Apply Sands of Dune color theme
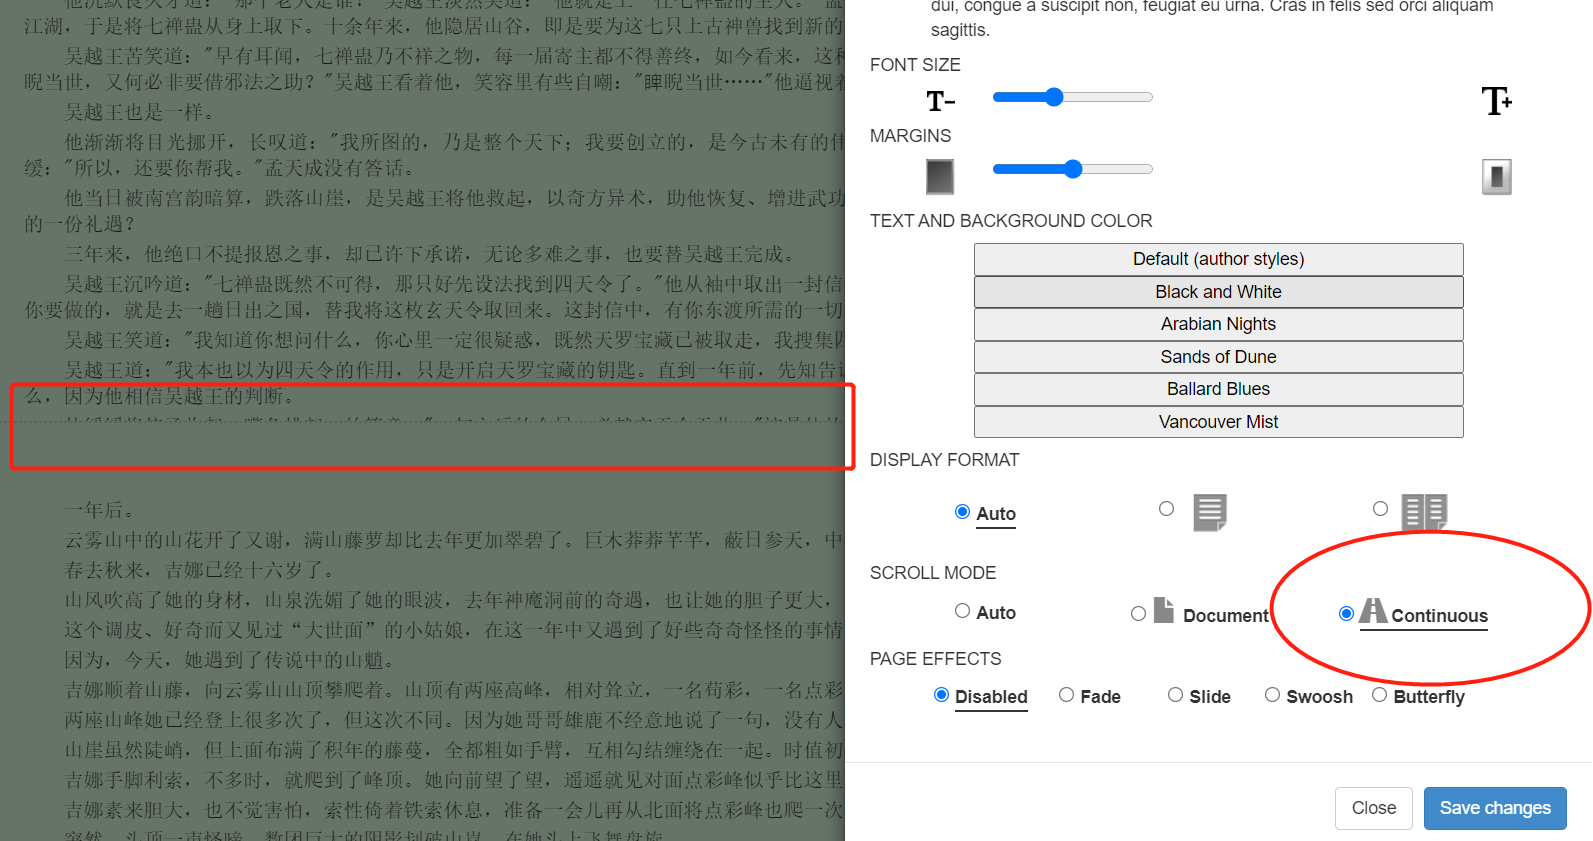 (x=1218, y=357)
